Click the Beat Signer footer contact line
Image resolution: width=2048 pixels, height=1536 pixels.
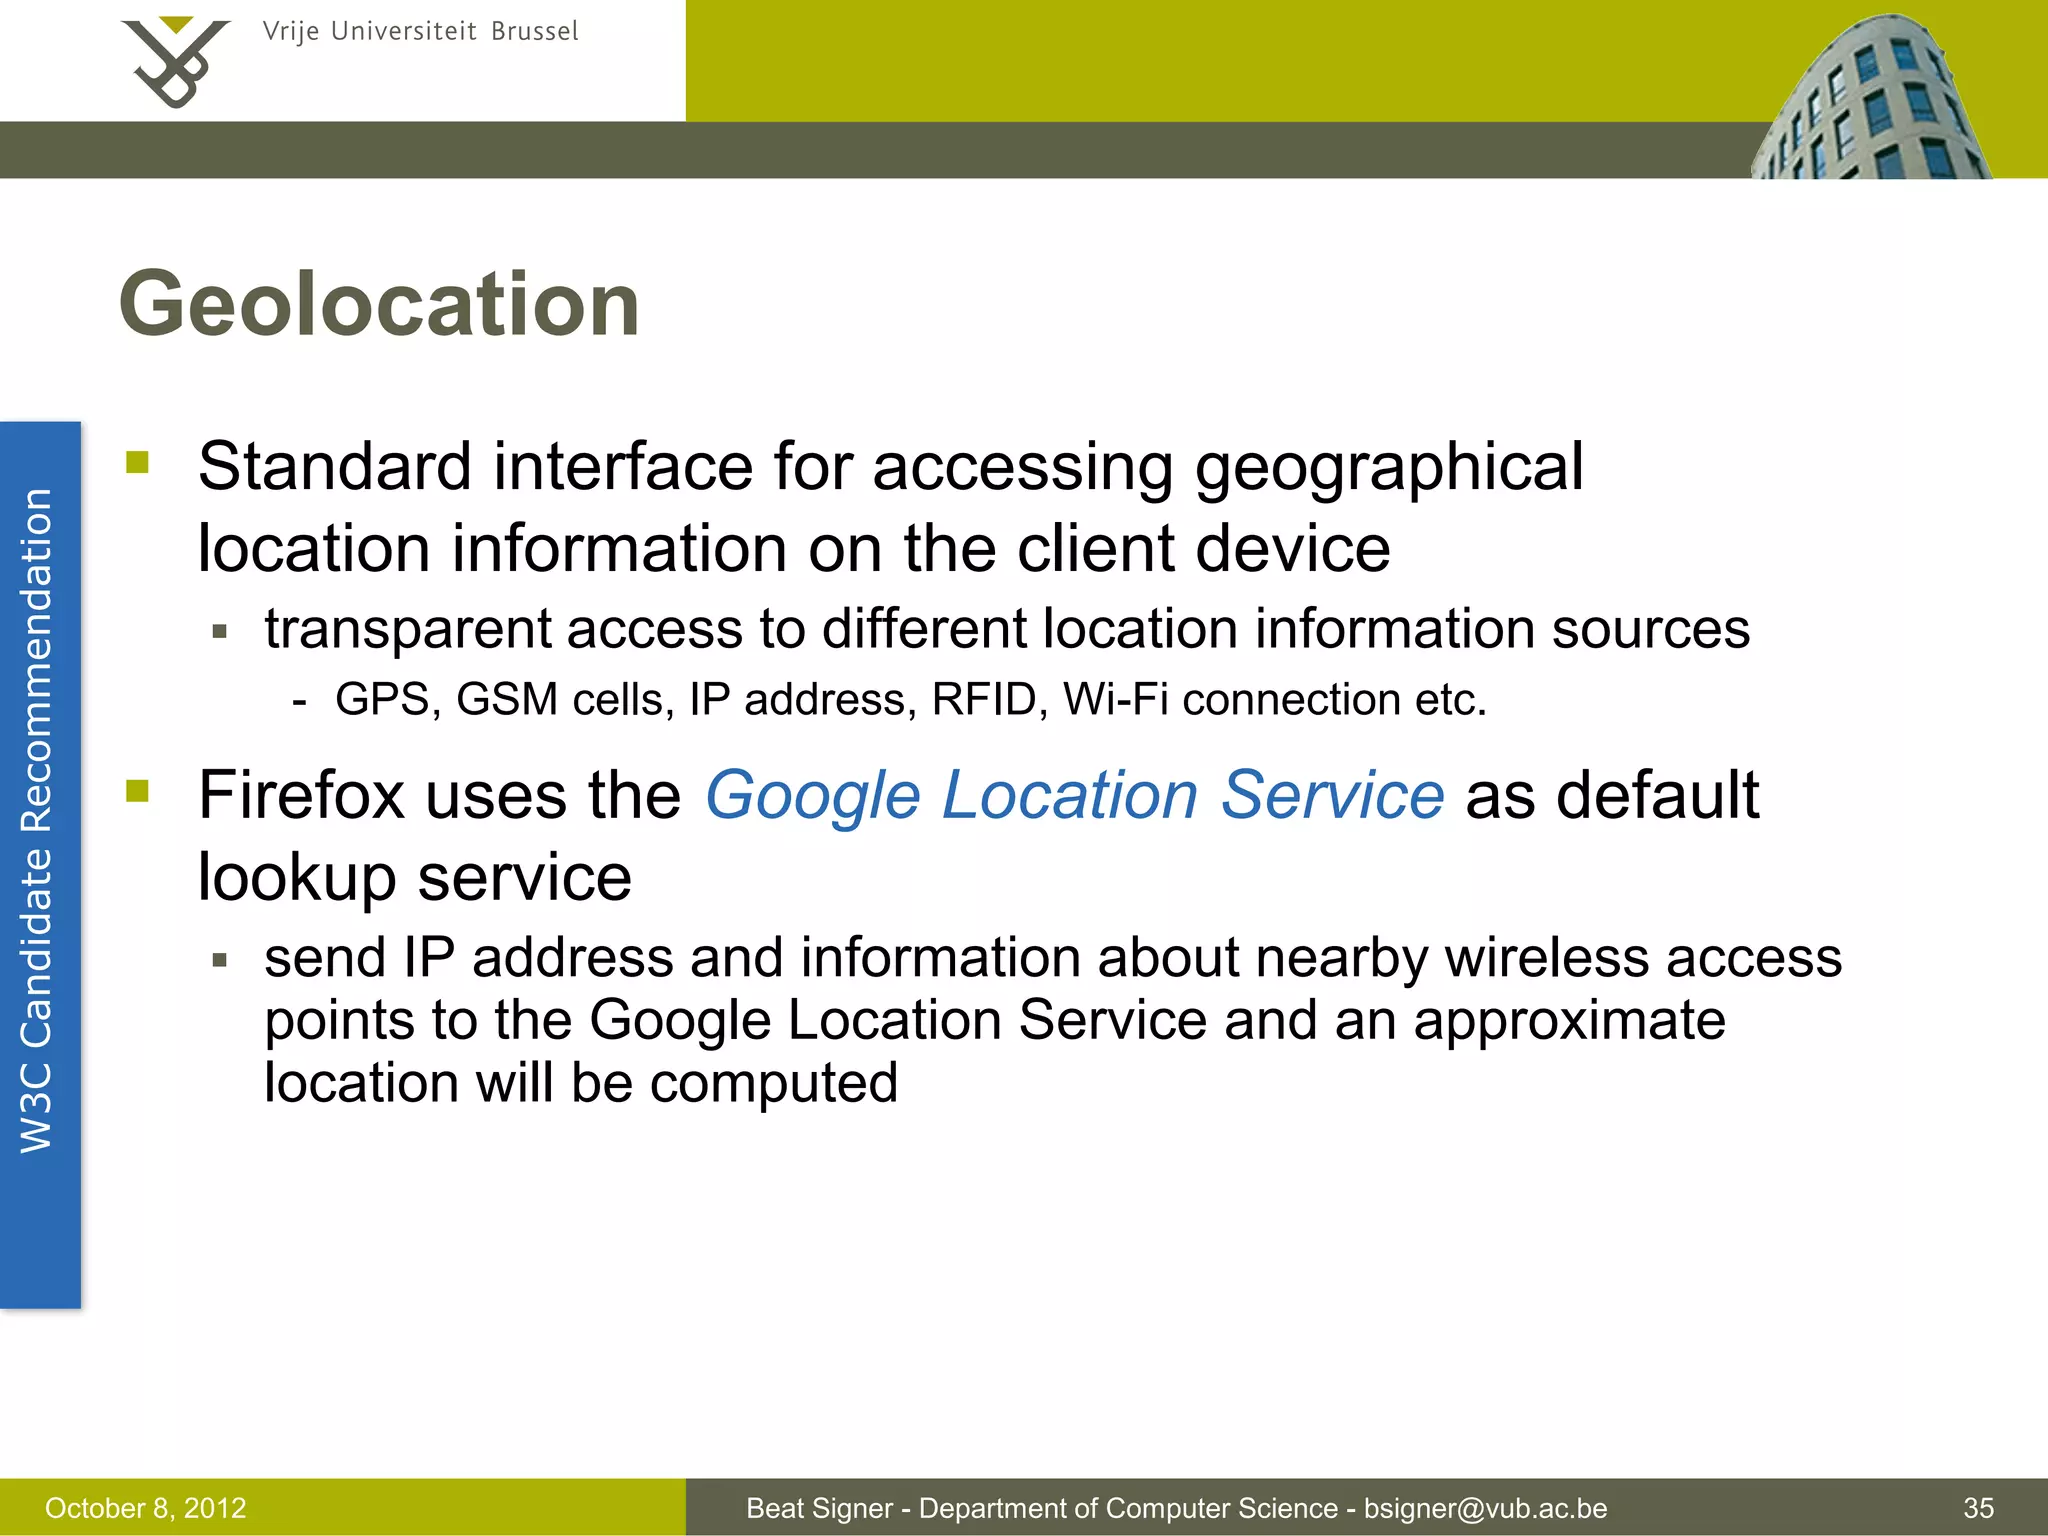[1176, 1508]
